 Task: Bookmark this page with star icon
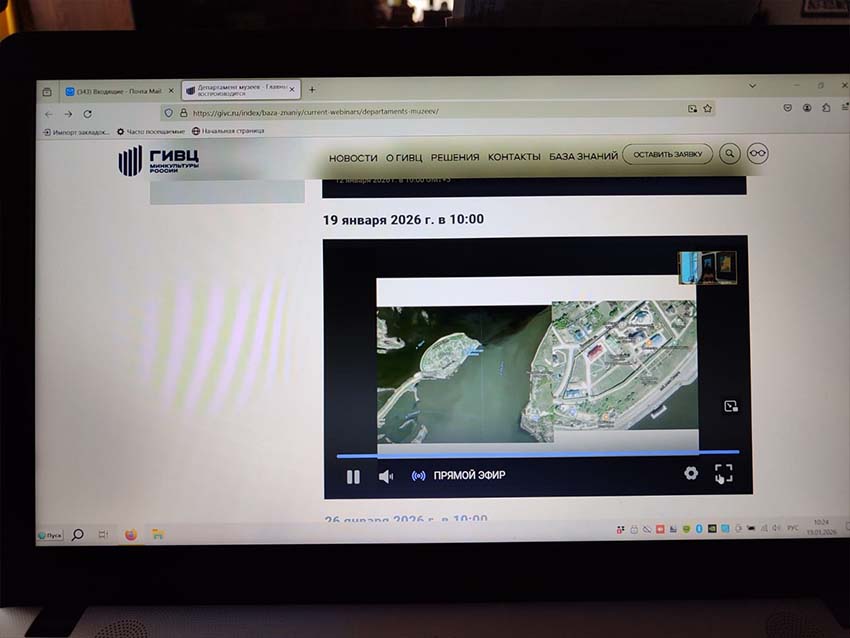click(707, 109)
